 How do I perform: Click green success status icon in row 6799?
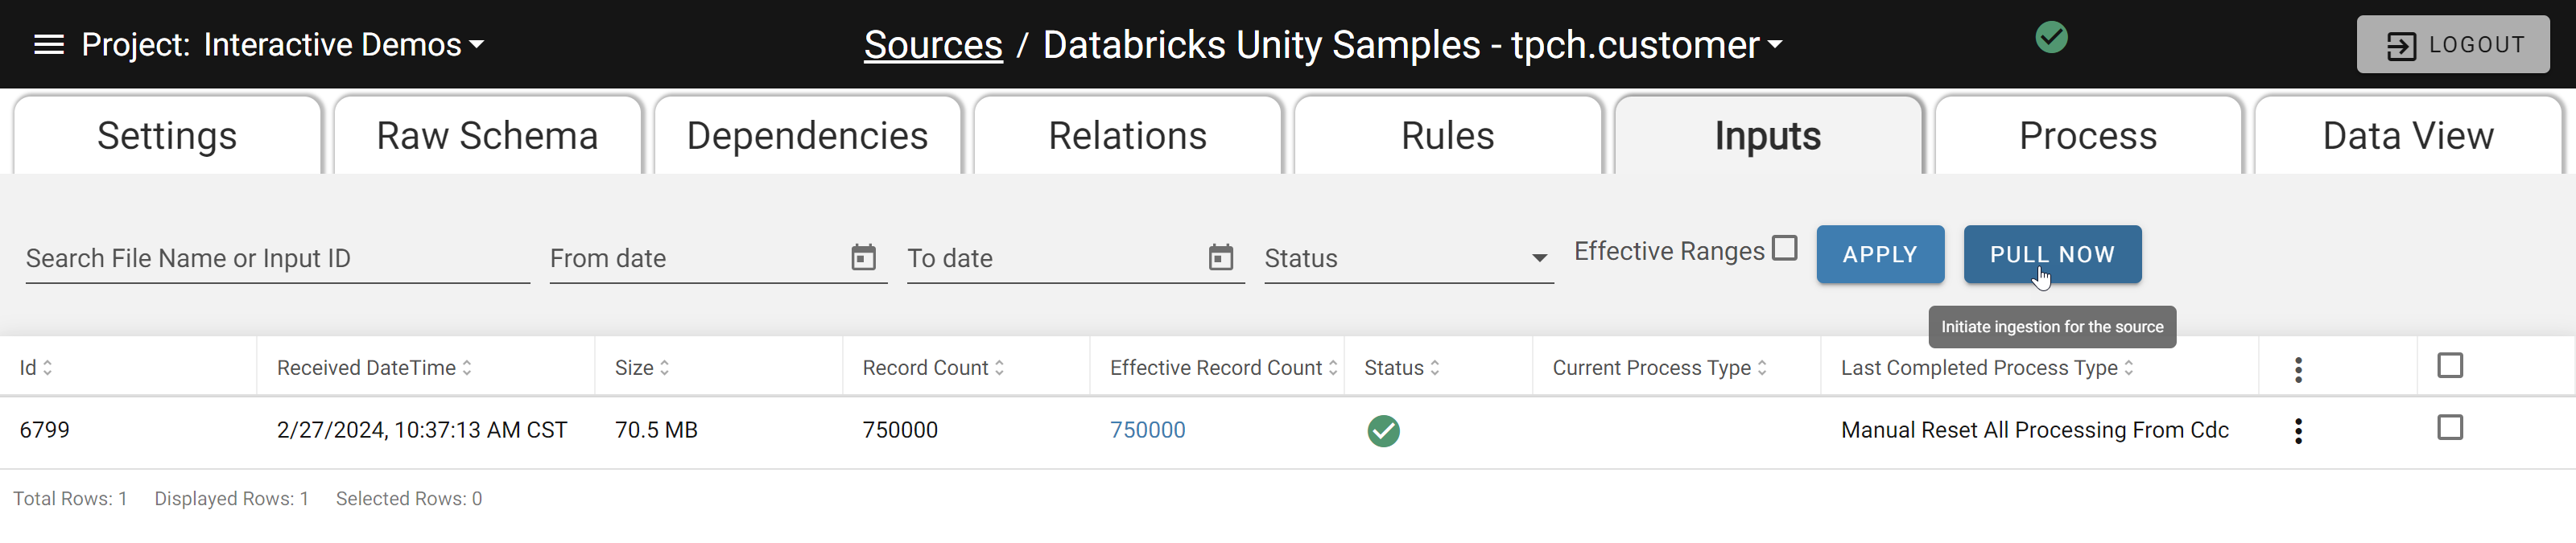[1383, 431]
